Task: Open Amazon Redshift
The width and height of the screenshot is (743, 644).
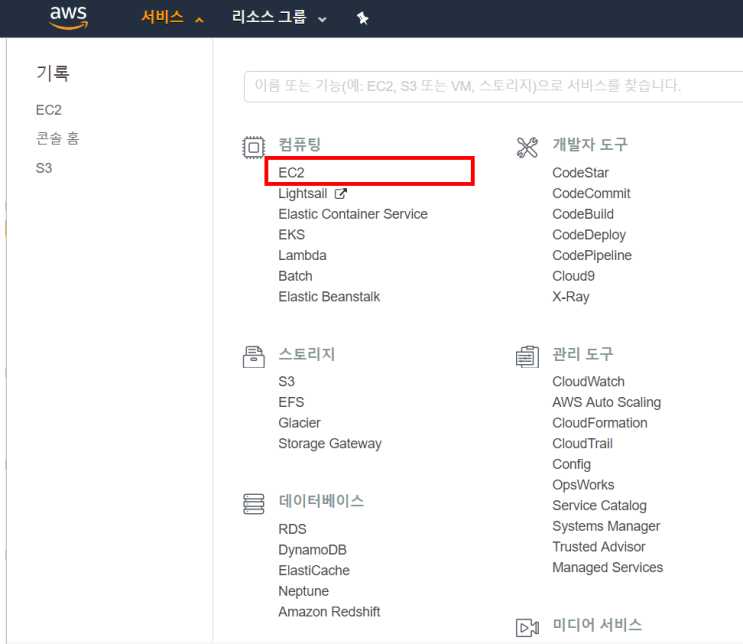Action: [x=329, y=612]
